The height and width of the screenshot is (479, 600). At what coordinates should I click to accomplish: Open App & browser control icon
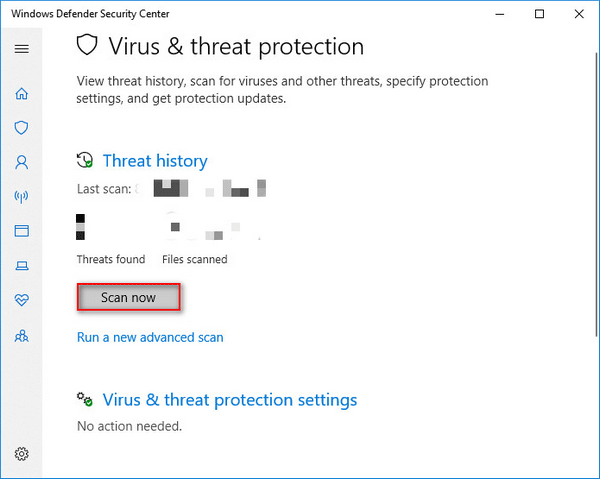(21, 231)
